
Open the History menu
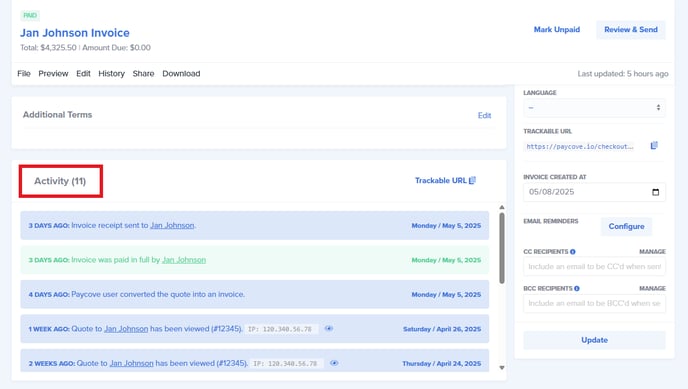[x=111, y=74]
